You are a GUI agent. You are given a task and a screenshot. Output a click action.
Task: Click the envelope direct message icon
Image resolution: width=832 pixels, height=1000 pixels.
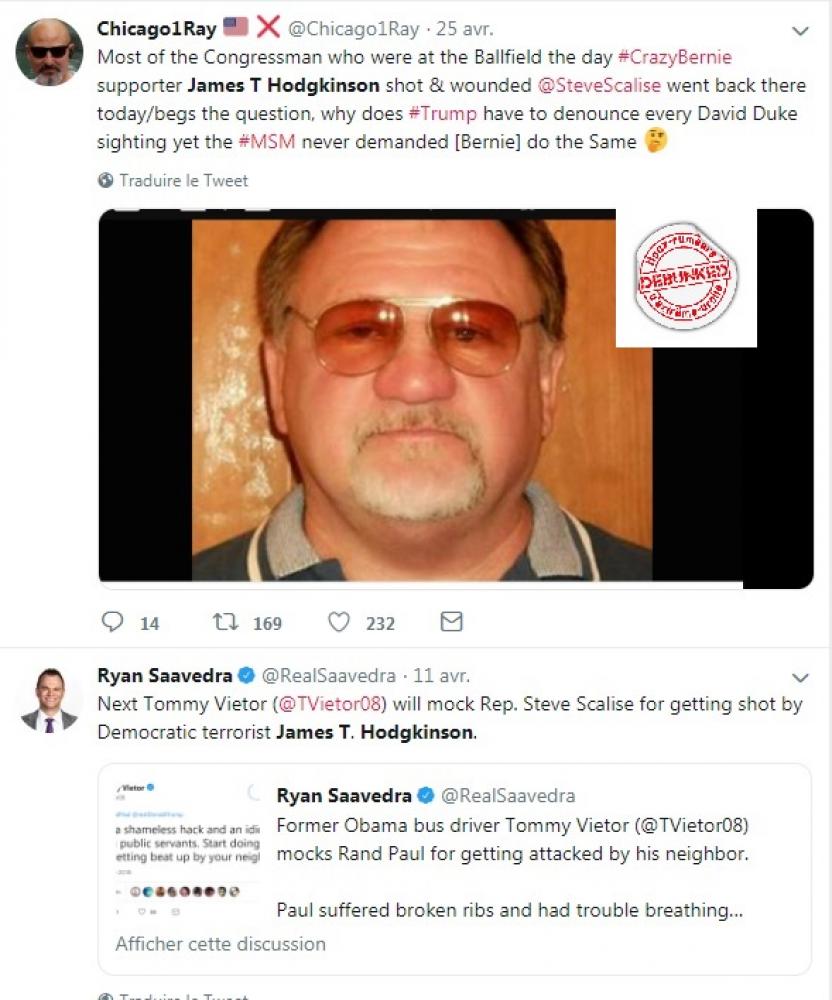[452, 622]
